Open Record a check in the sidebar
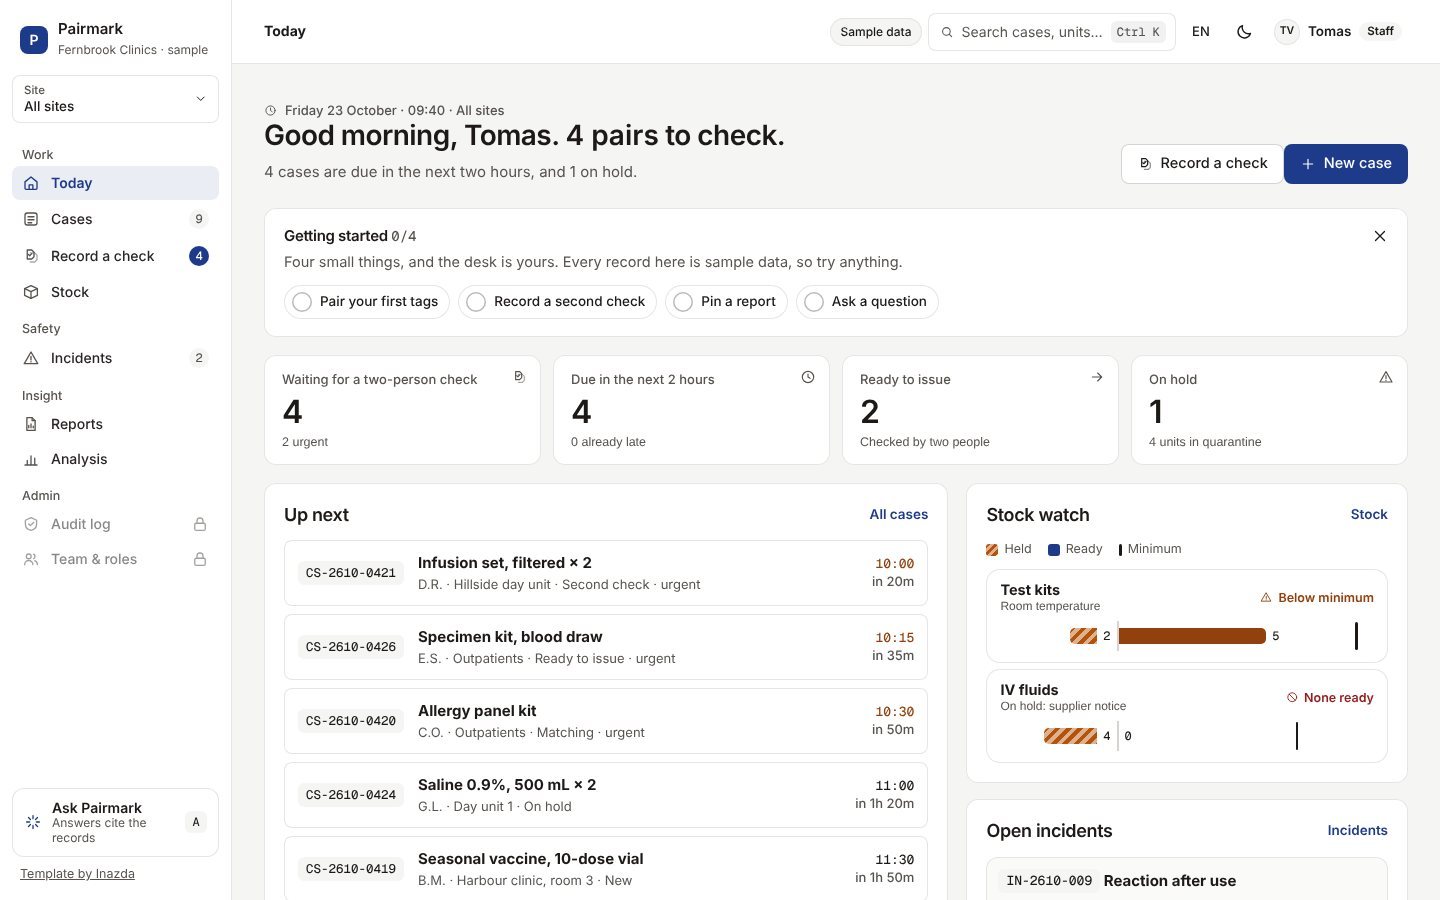The image size is (1440, 900). point(115,256)
